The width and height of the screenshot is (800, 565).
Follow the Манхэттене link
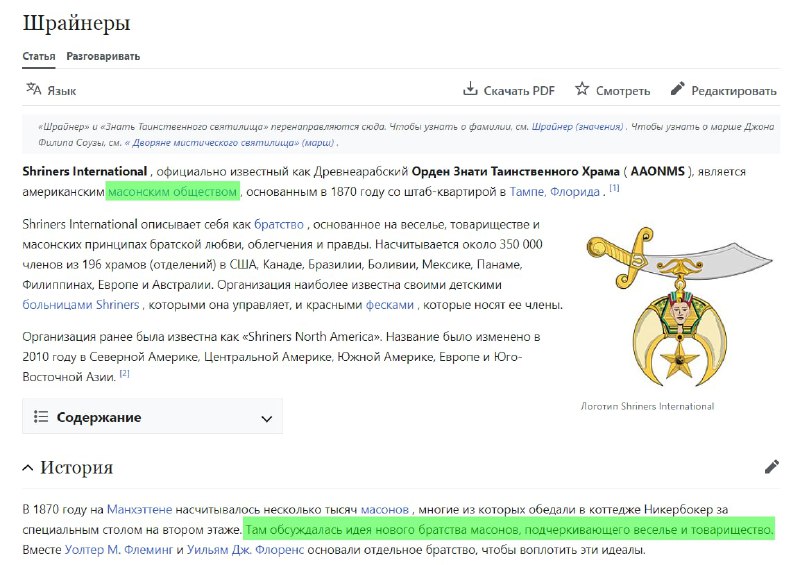139,509
